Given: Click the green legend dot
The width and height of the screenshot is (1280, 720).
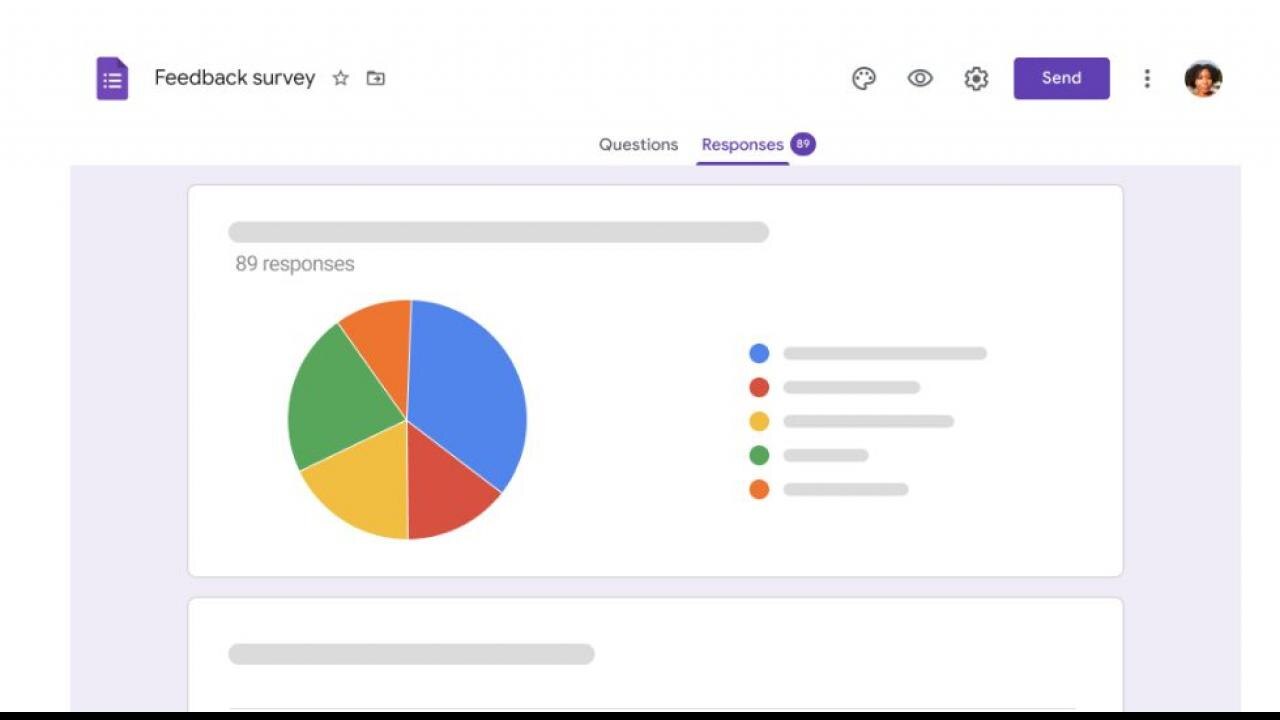Looking at the screenshot, I should pos(759,455).
